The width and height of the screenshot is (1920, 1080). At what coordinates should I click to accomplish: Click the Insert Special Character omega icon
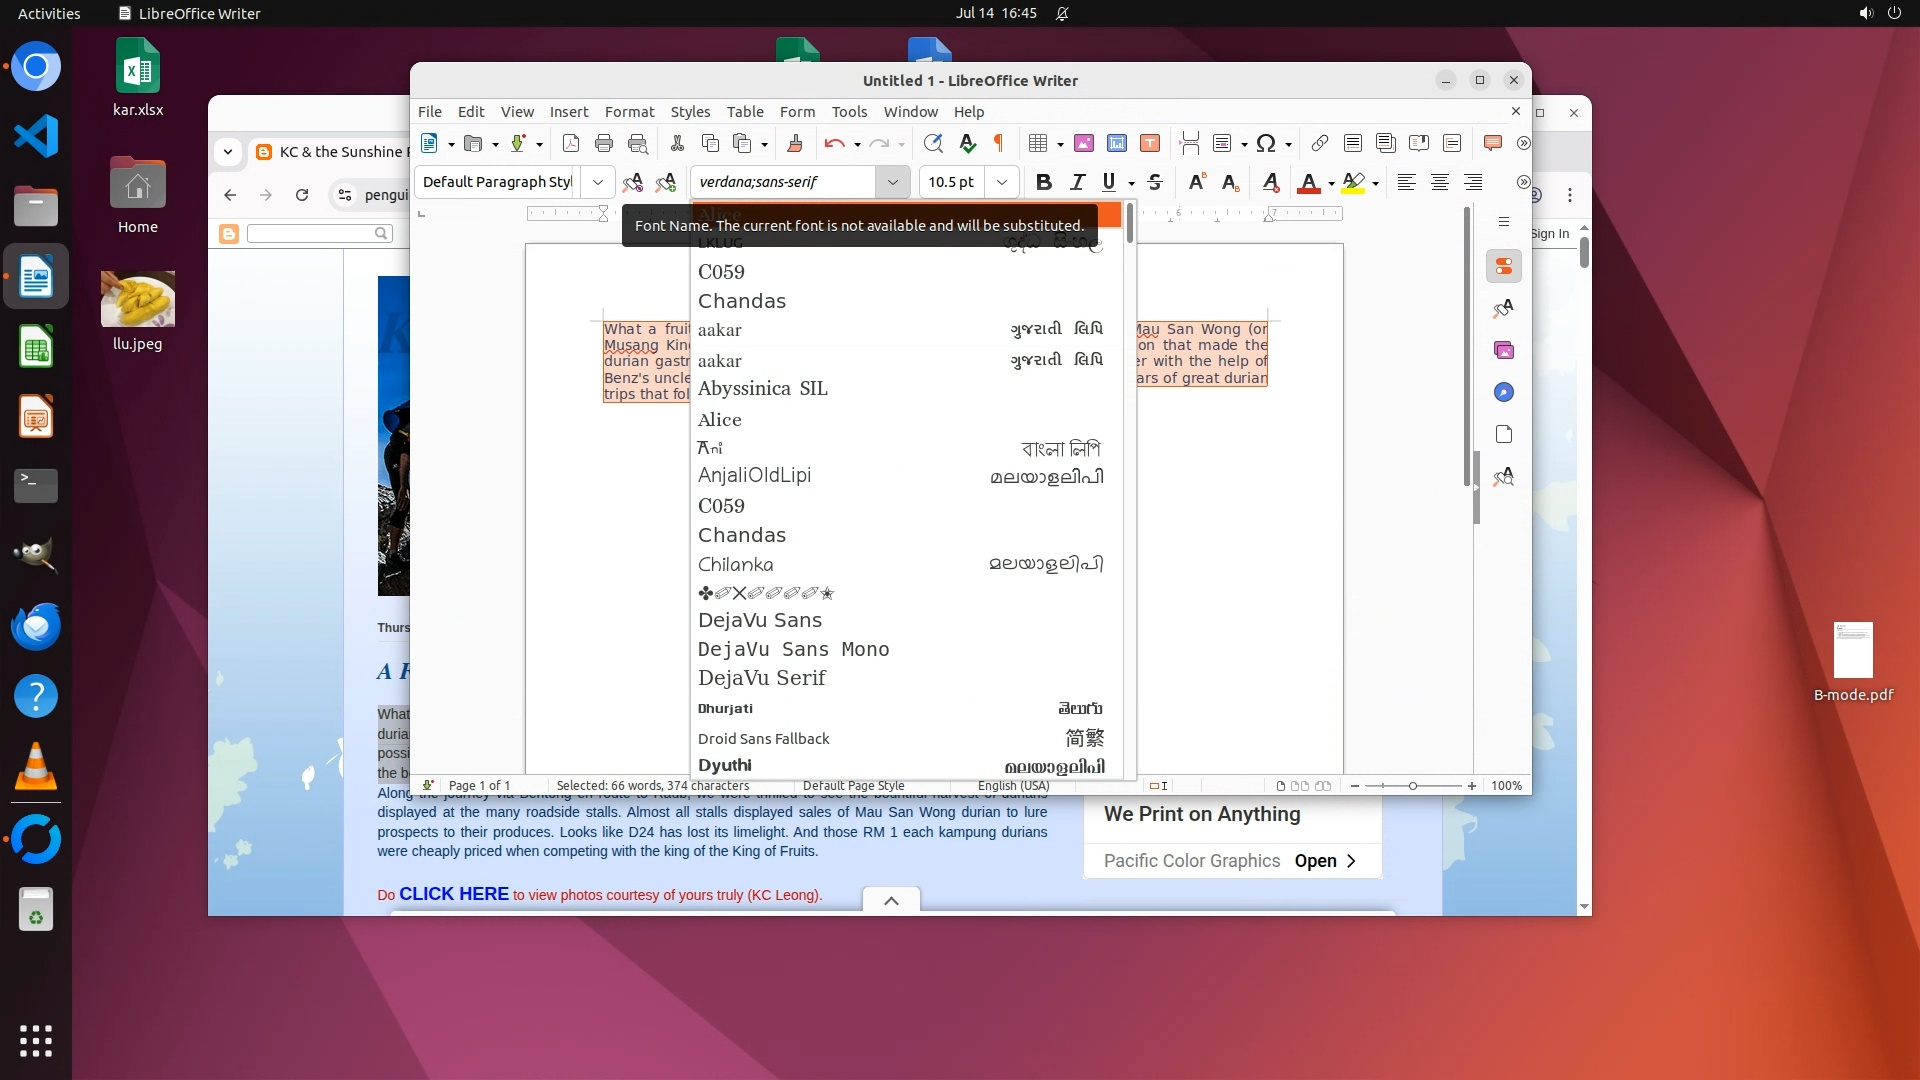click(1266, 143)
